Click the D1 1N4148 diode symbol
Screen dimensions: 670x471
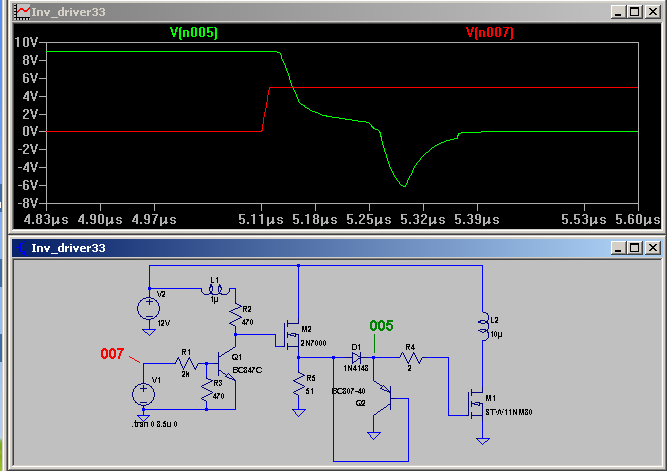pyautogui.click(x=355, y=357)
